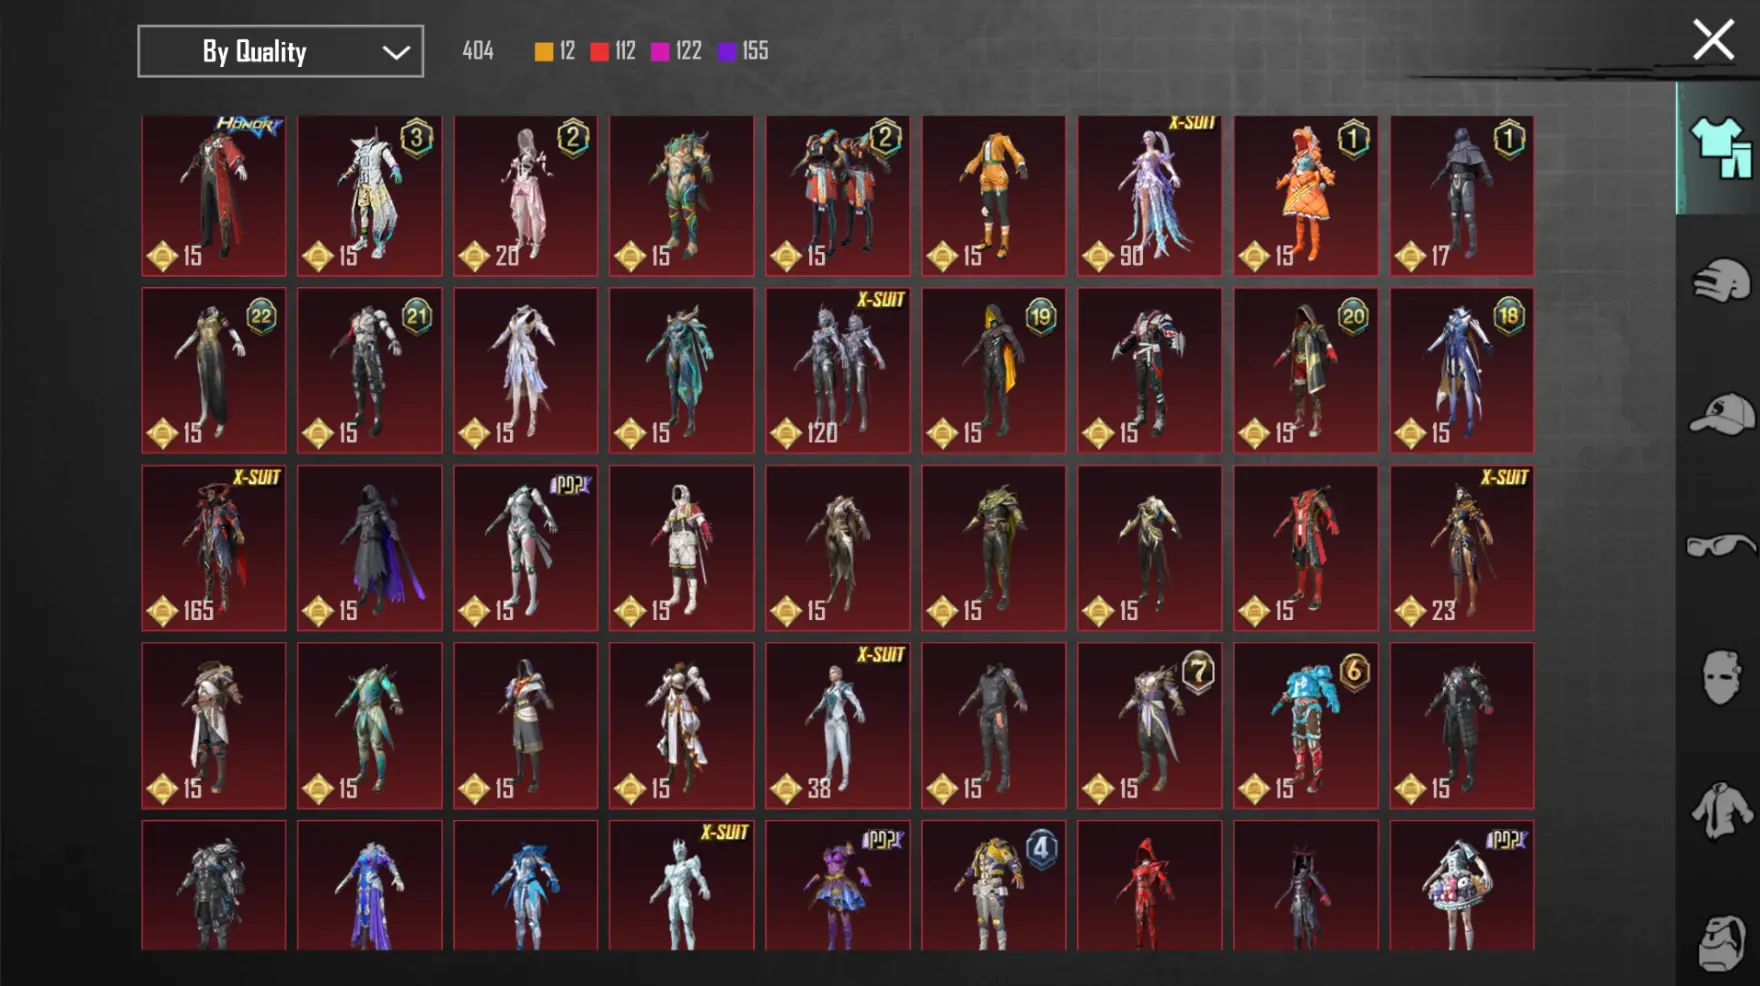
Task: Open the By Quality sort dropdown
Action: (281, 51)
